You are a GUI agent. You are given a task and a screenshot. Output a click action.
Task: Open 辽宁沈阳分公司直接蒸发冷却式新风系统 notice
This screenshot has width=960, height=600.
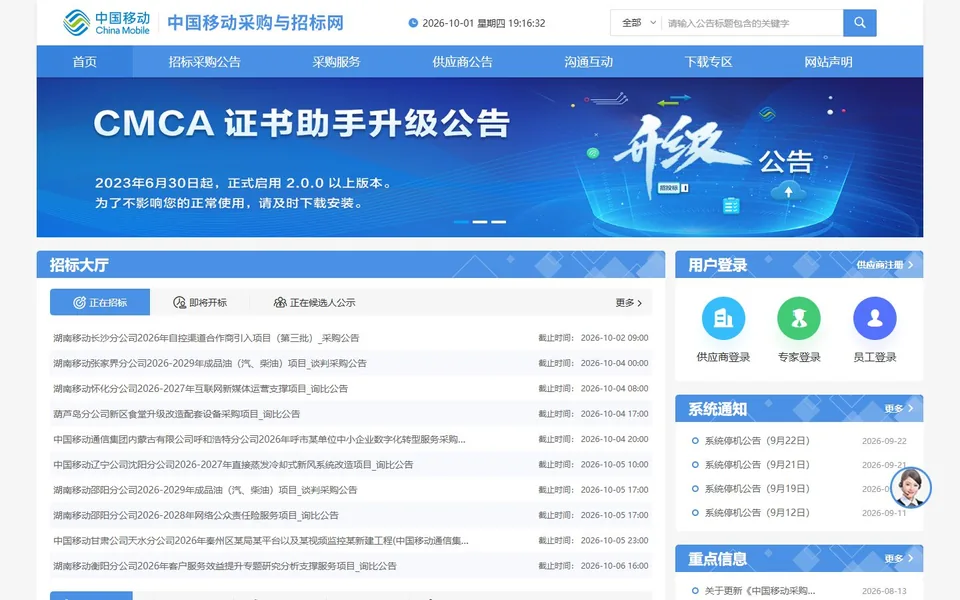coord(233,465)
